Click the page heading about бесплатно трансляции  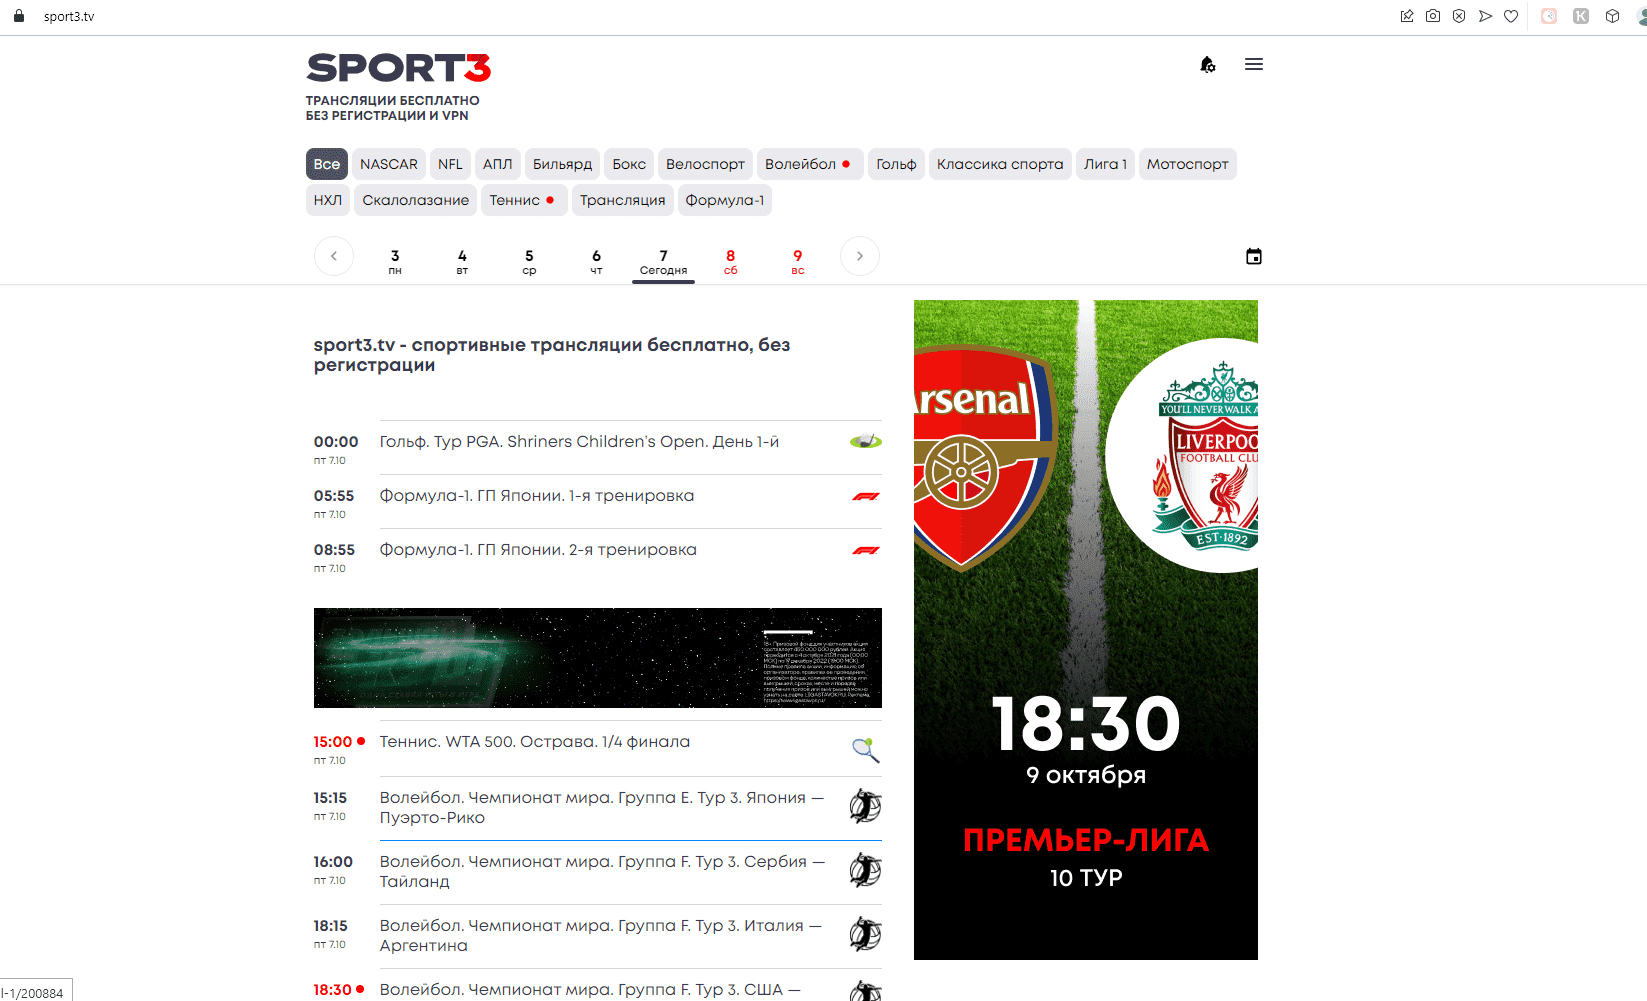coord(552,355)
